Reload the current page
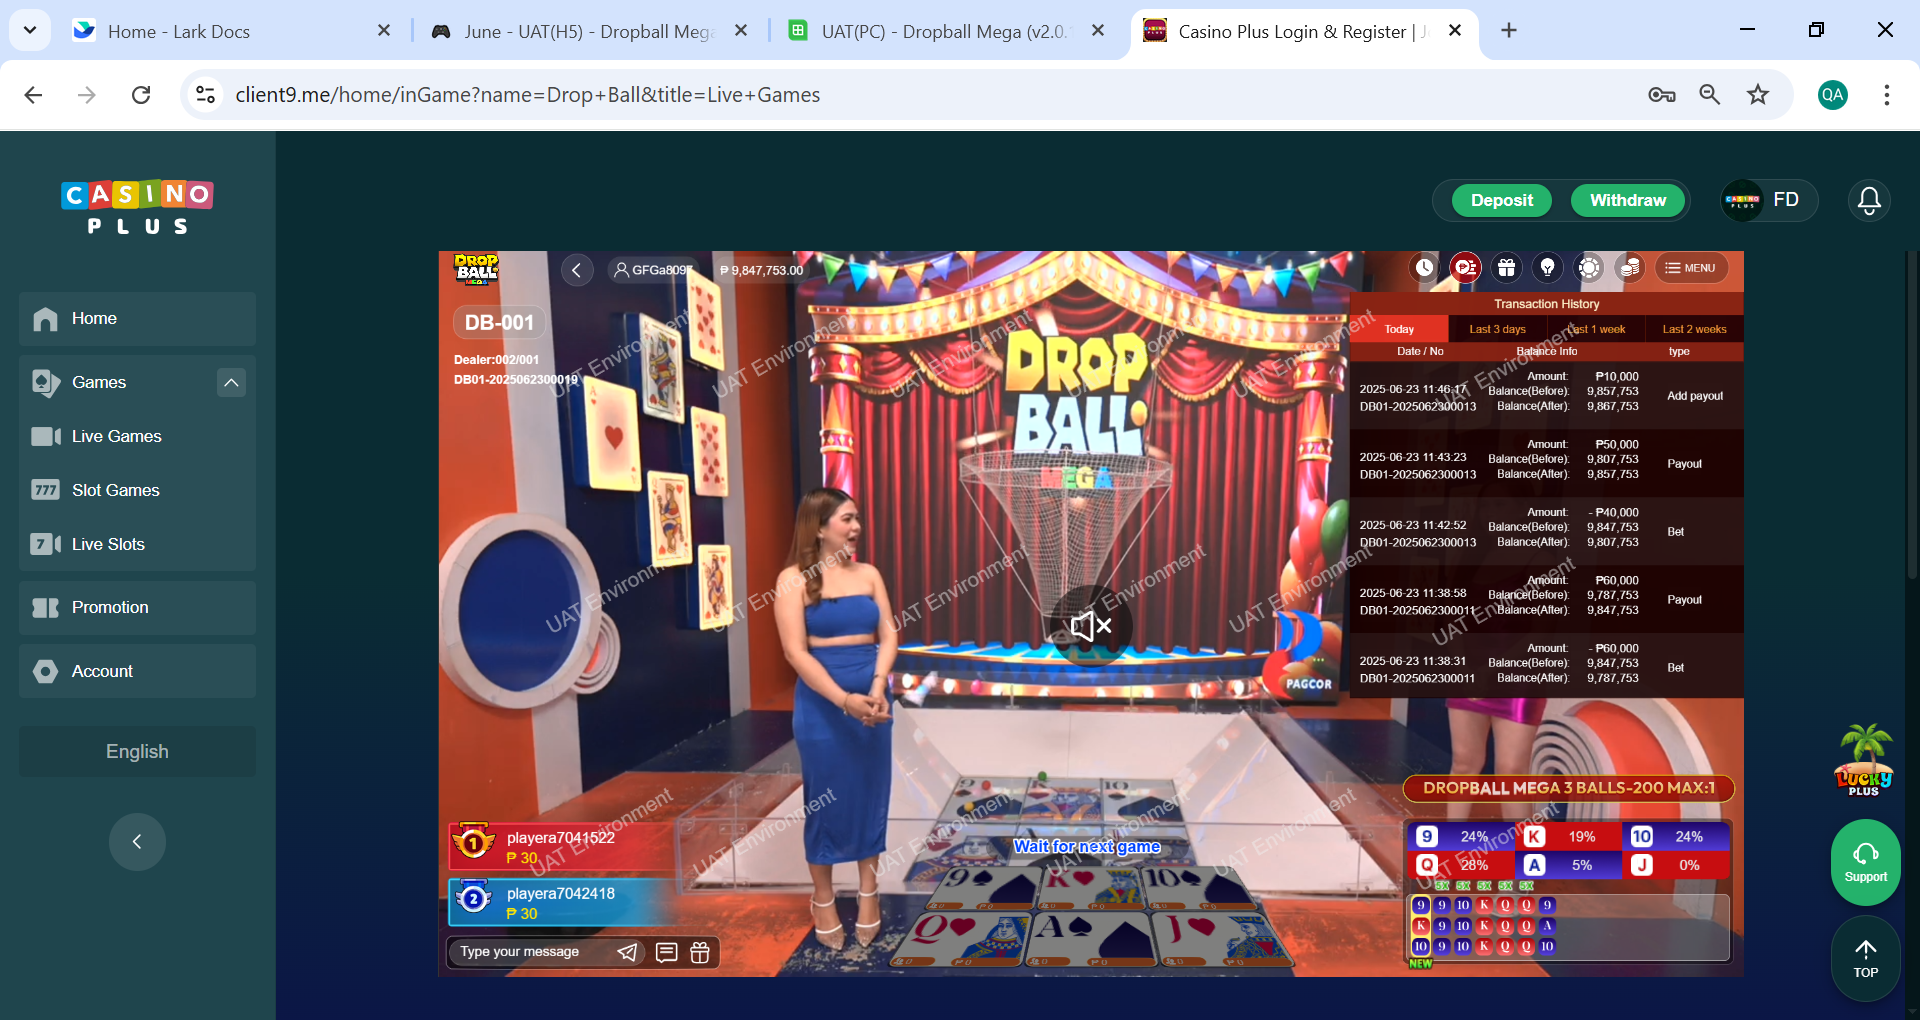This screenshot has height=1020, width=1920. click(141, 95)
